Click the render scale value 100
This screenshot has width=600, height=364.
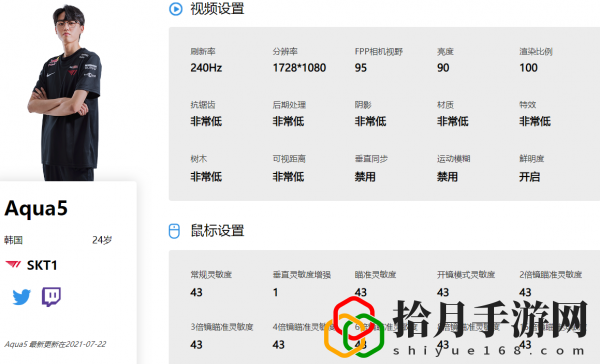click(x=528, y=68)
